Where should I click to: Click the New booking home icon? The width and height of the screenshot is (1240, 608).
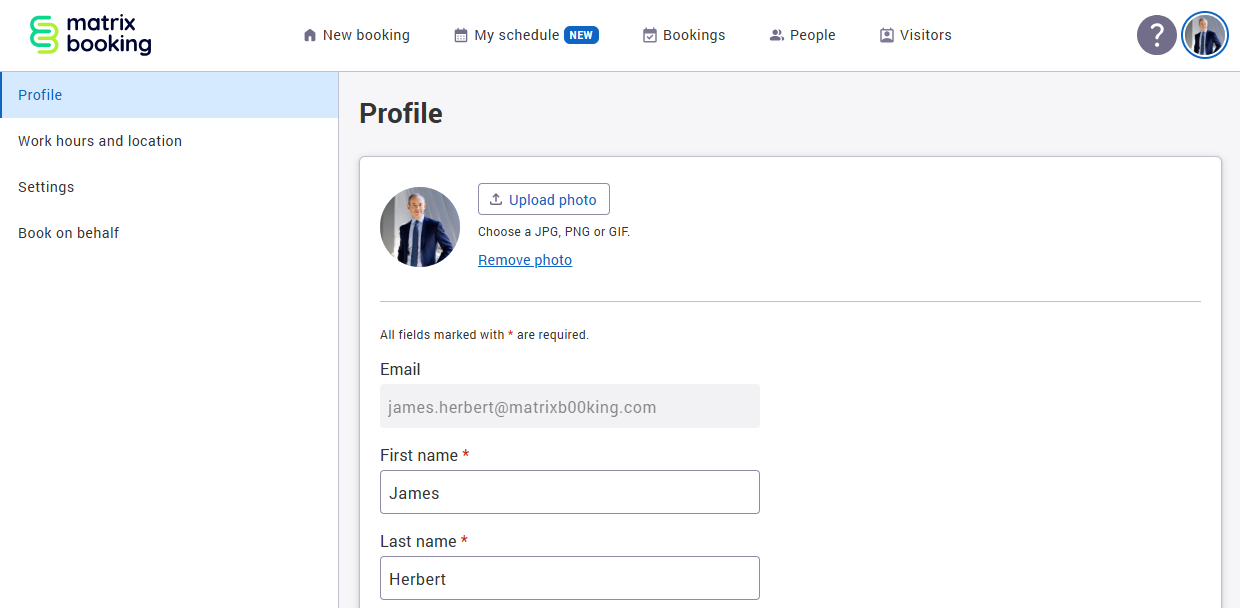[x=310, y=35]
